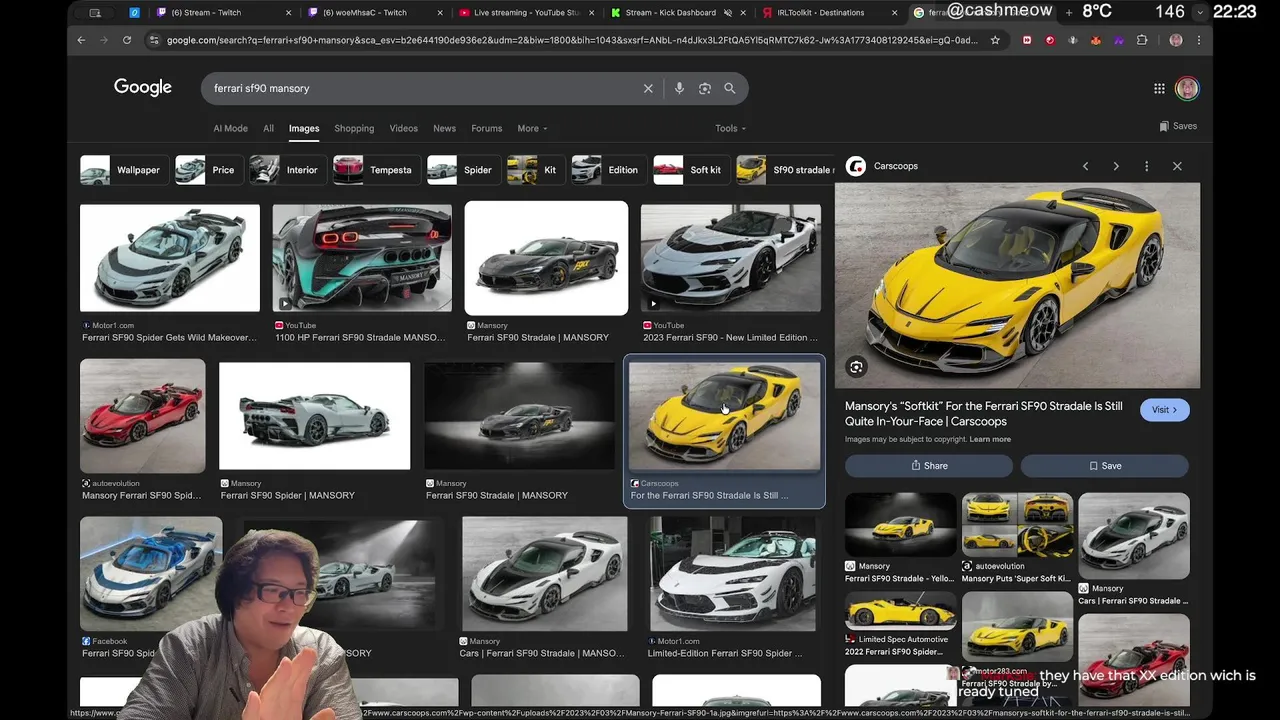
Task: Click the browser address bar URL
Action: click(x=570, y=40)
